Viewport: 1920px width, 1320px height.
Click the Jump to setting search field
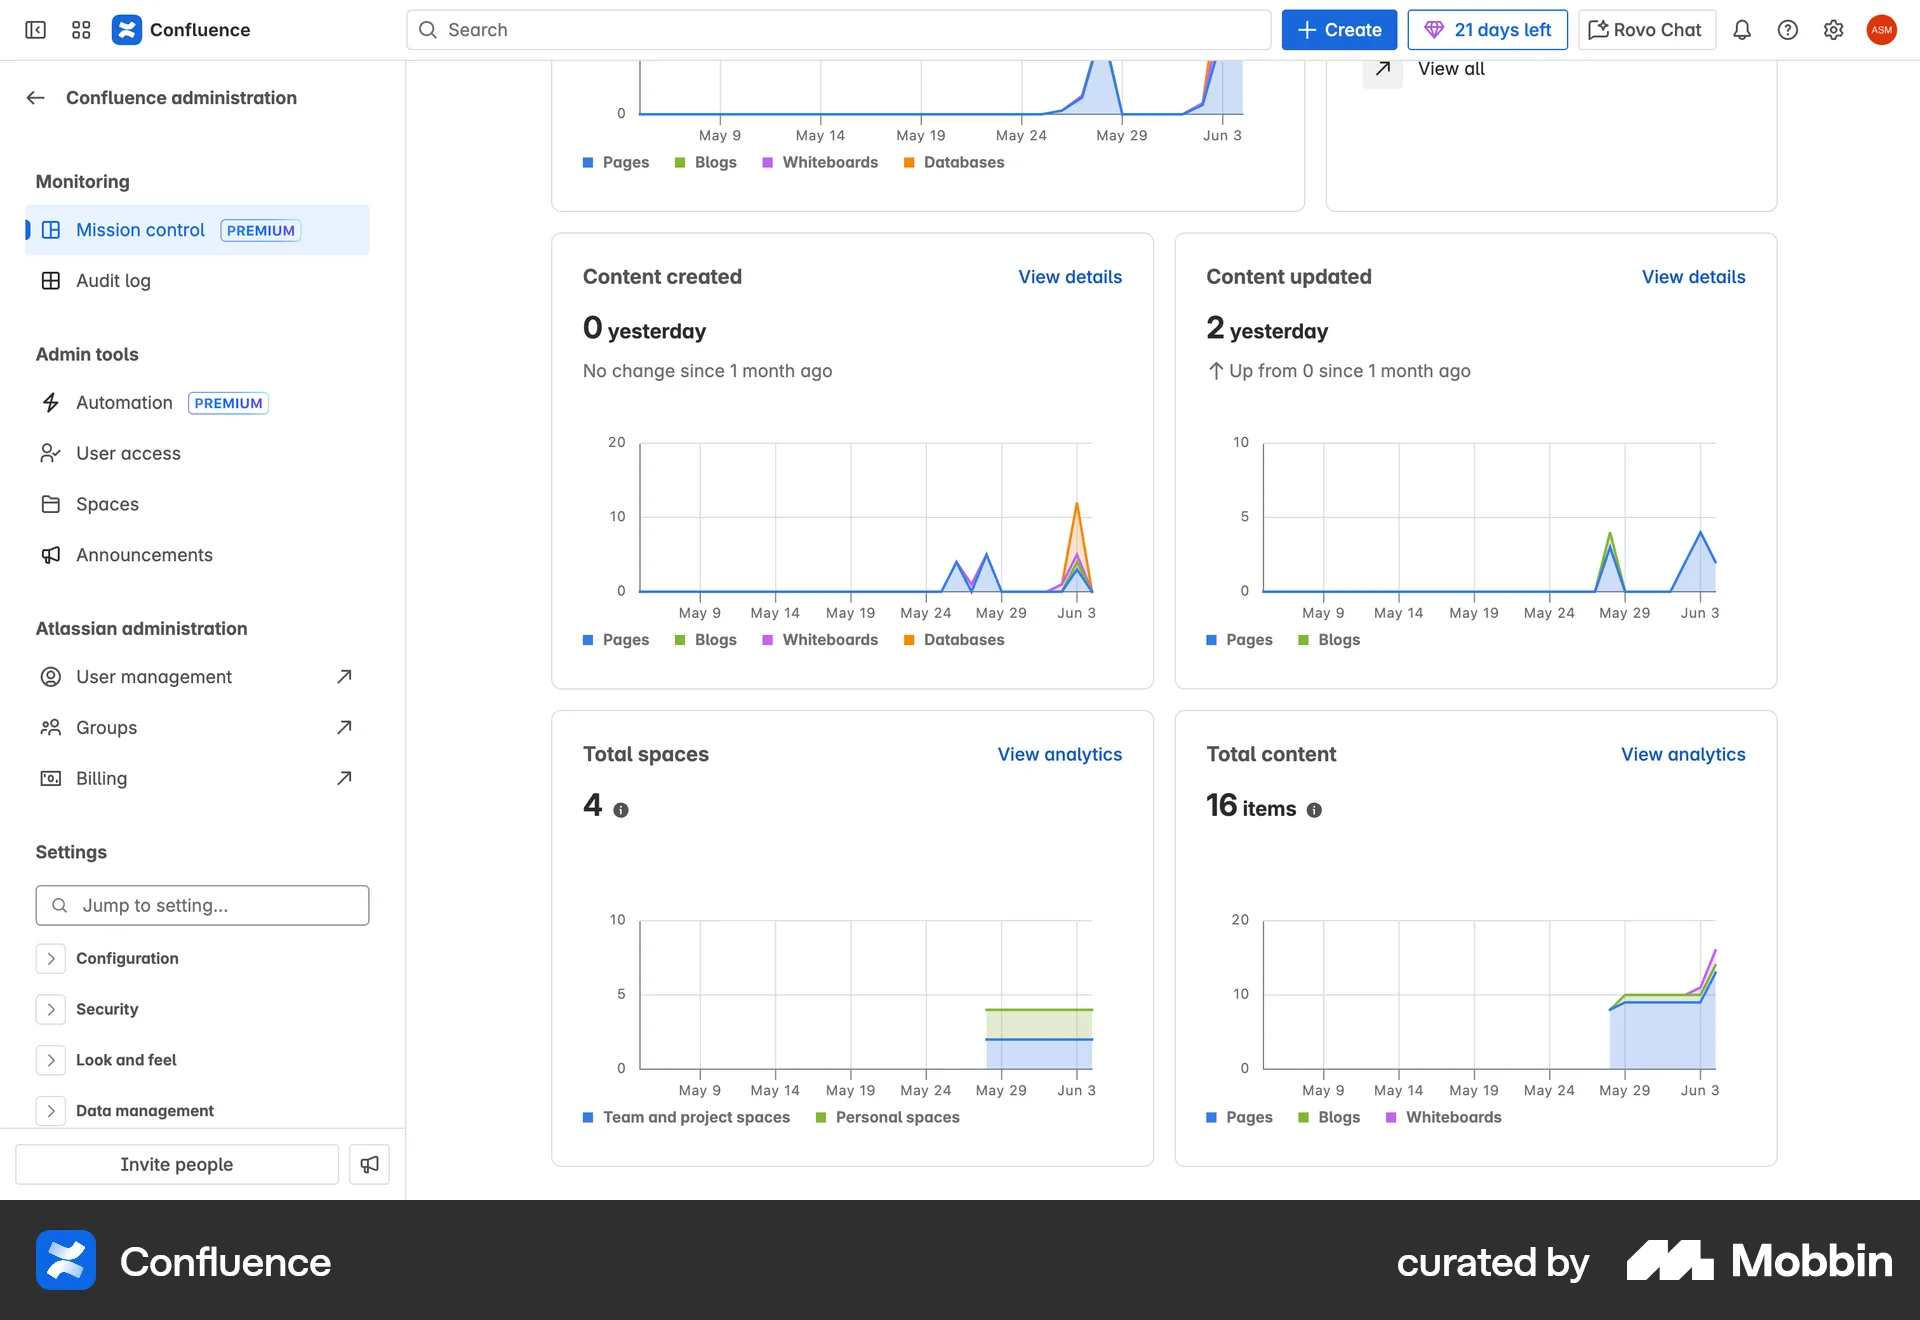click(201, 905)
